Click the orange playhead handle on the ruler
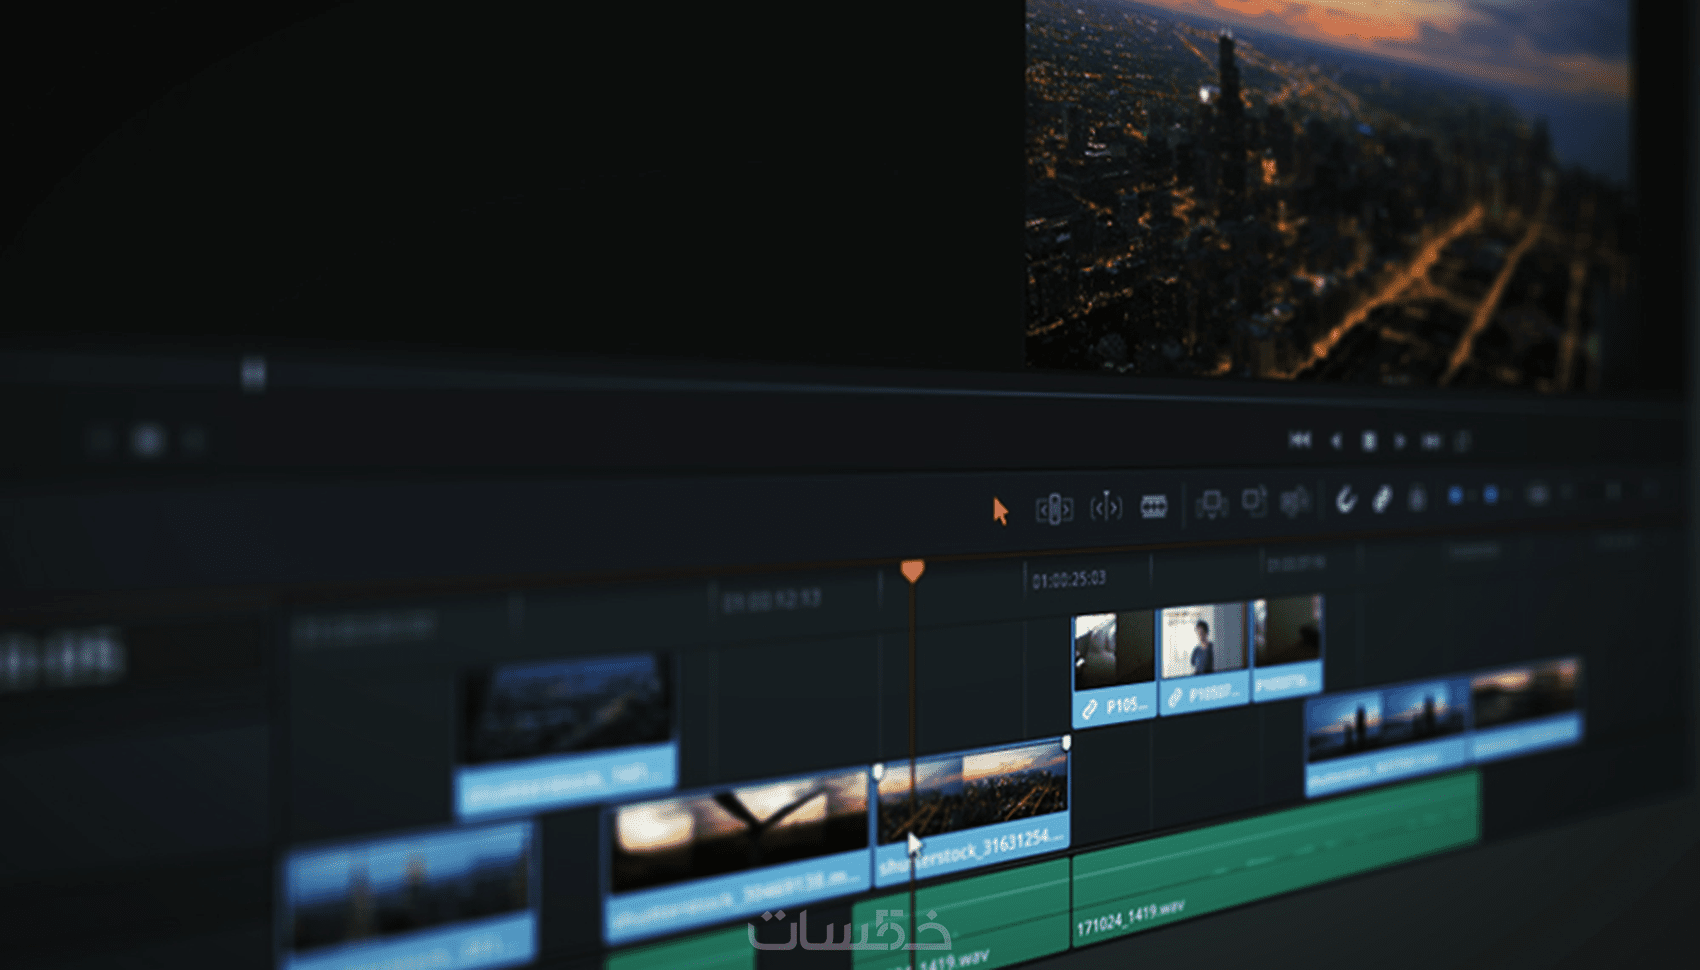The width and height of the screenshot is (1700, 970). point(912,570)
